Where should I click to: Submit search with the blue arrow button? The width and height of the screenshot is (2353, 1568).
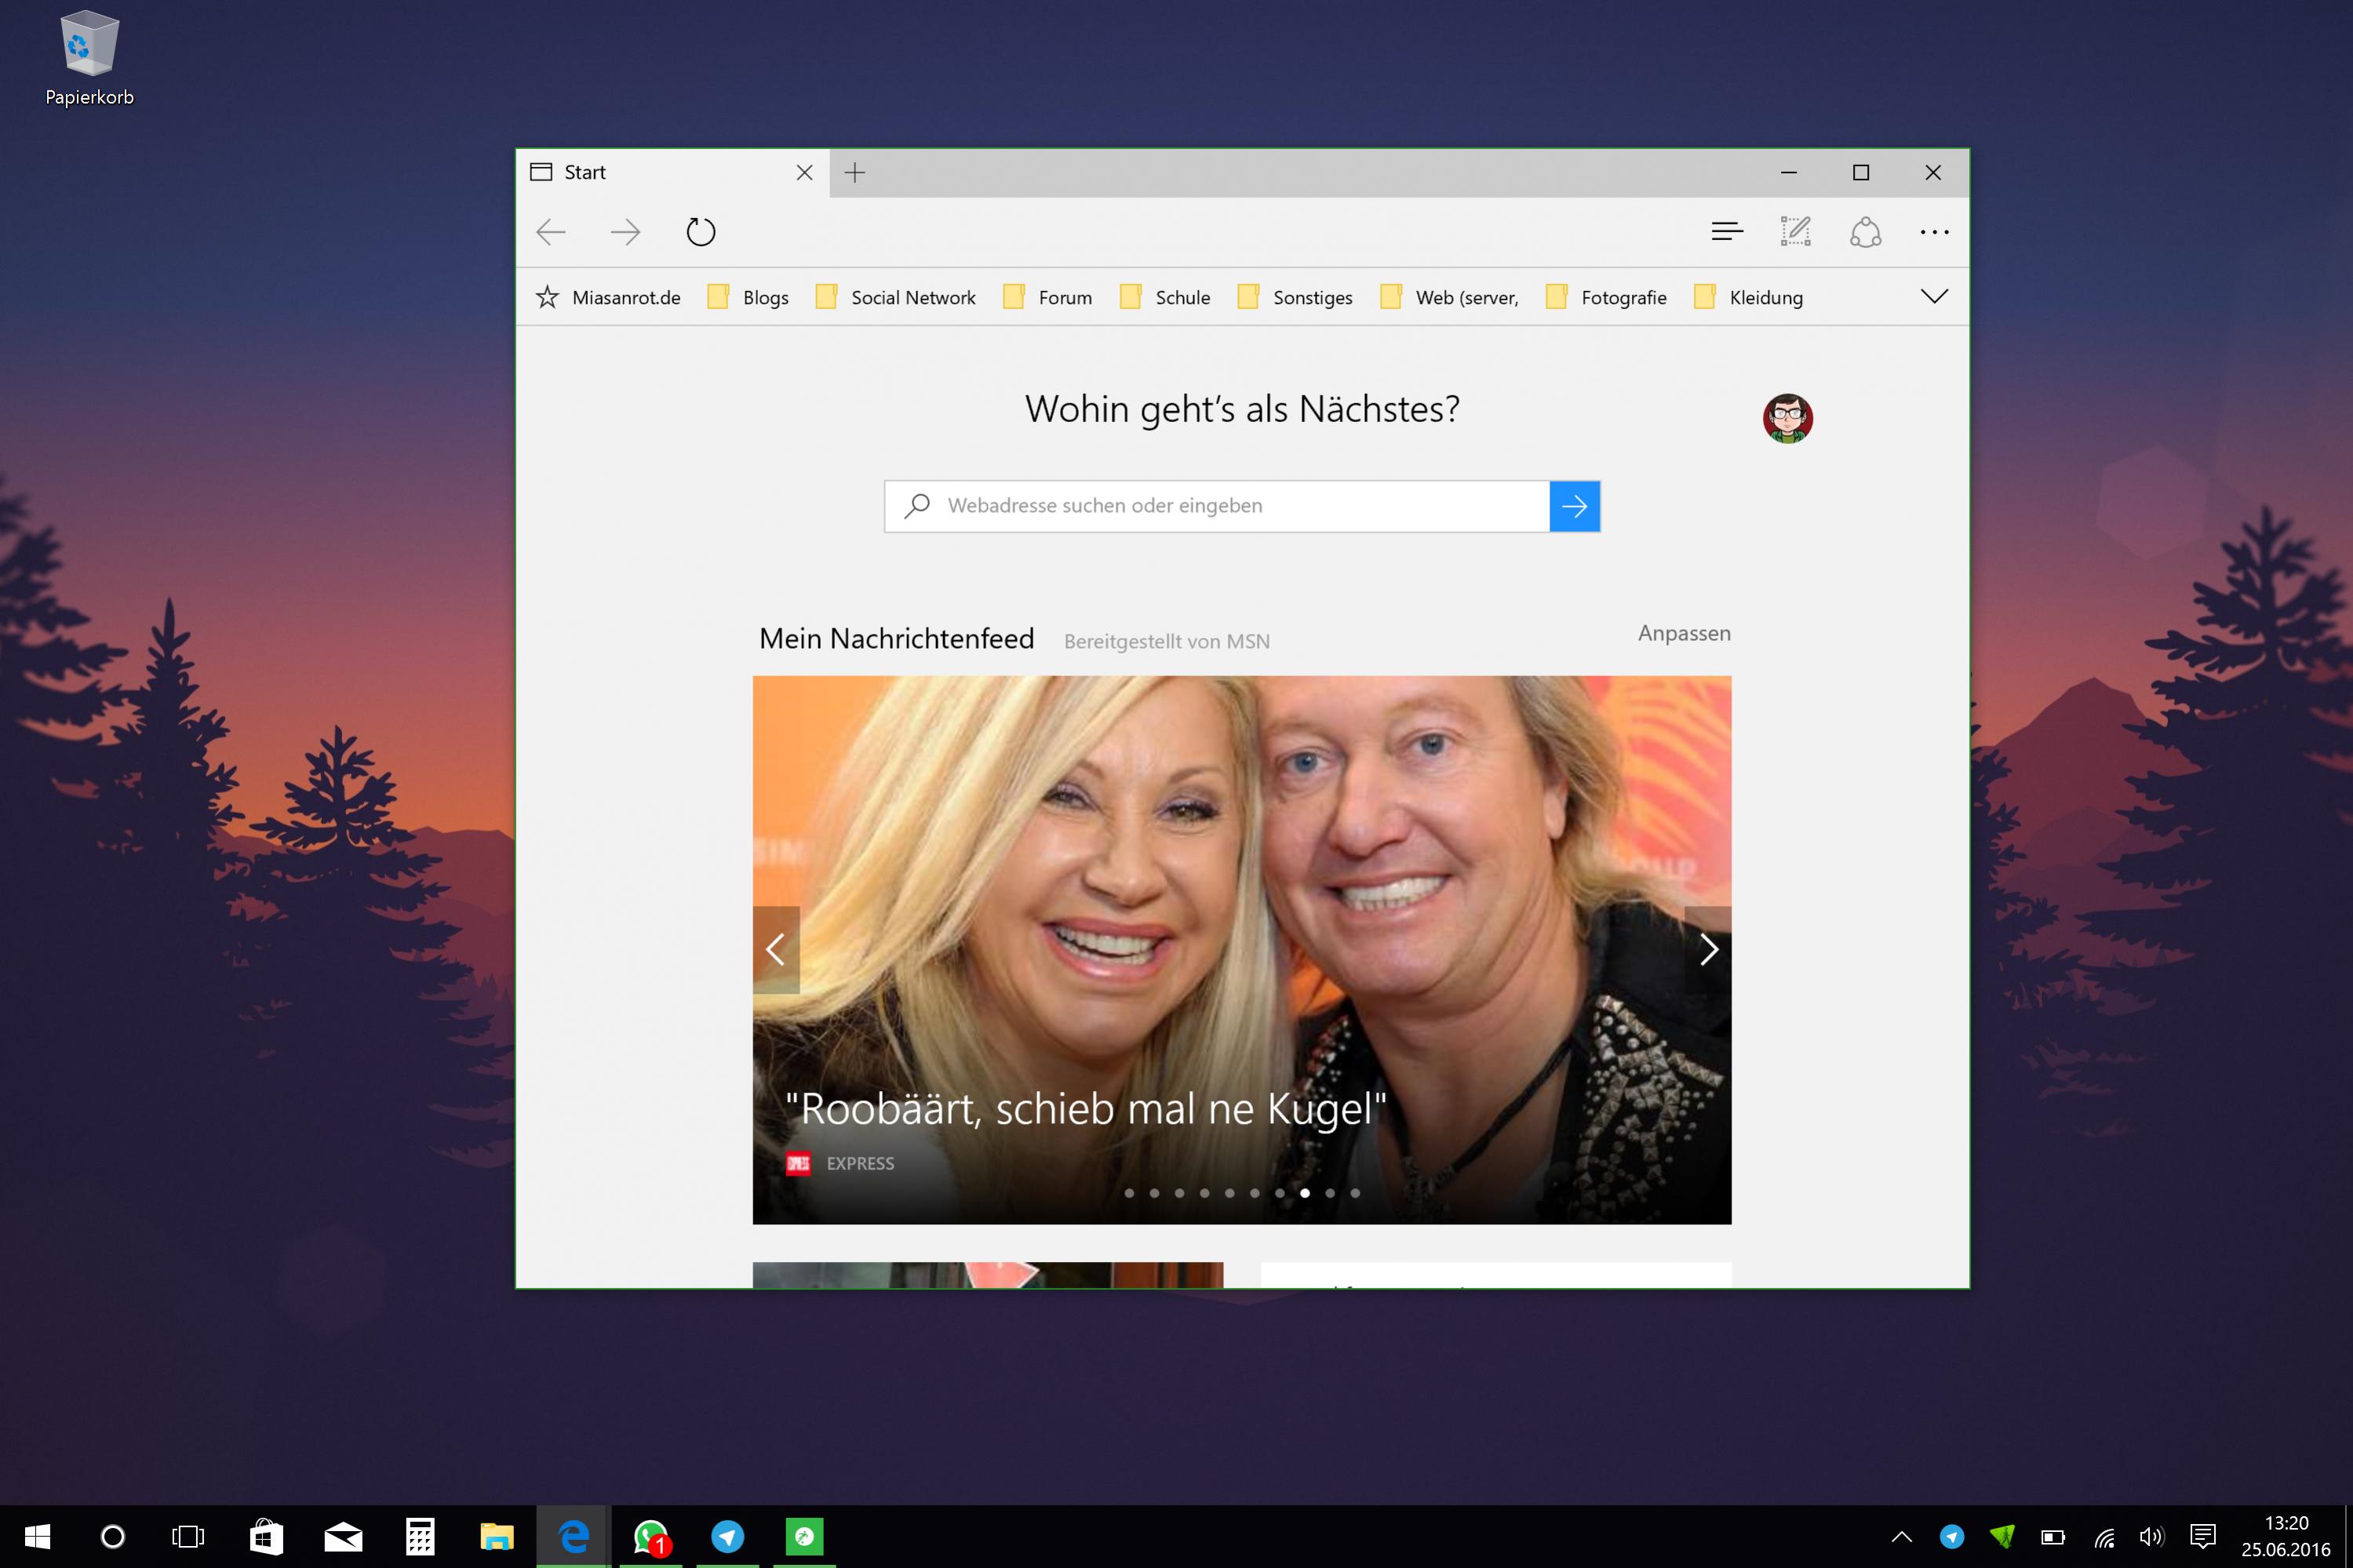1574,506
